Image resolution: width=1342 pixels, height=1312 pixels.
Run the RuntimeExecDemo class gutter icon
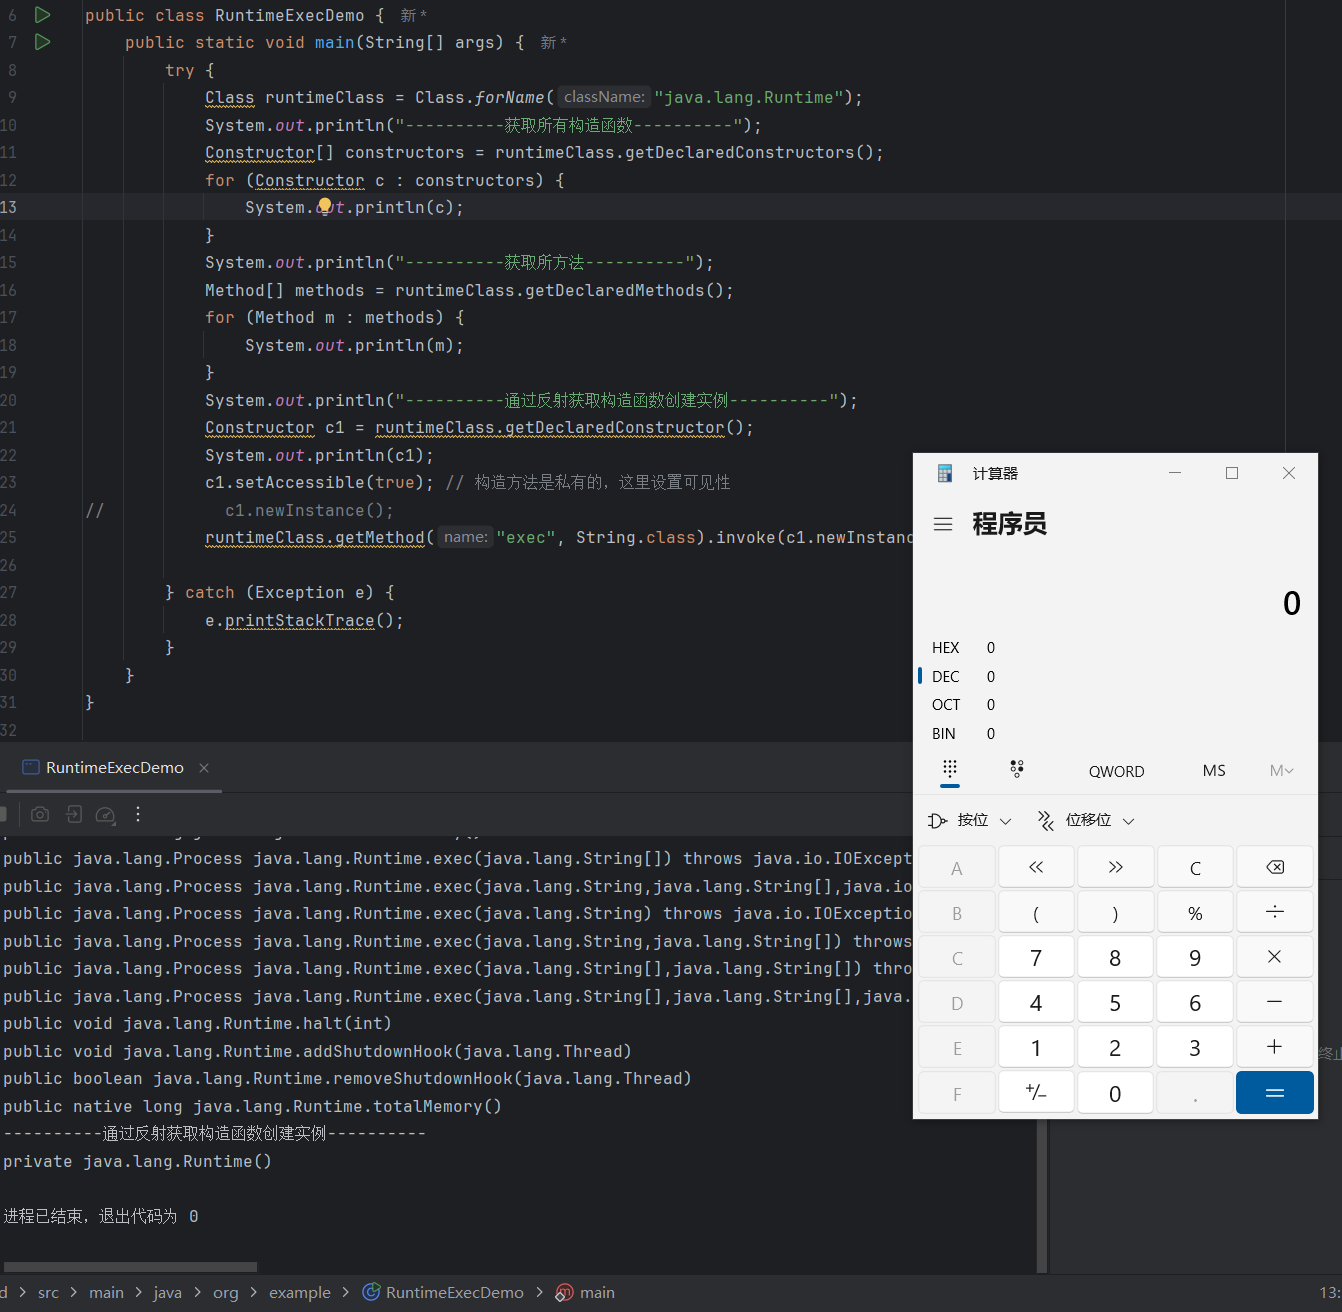[x=43, y=15]
